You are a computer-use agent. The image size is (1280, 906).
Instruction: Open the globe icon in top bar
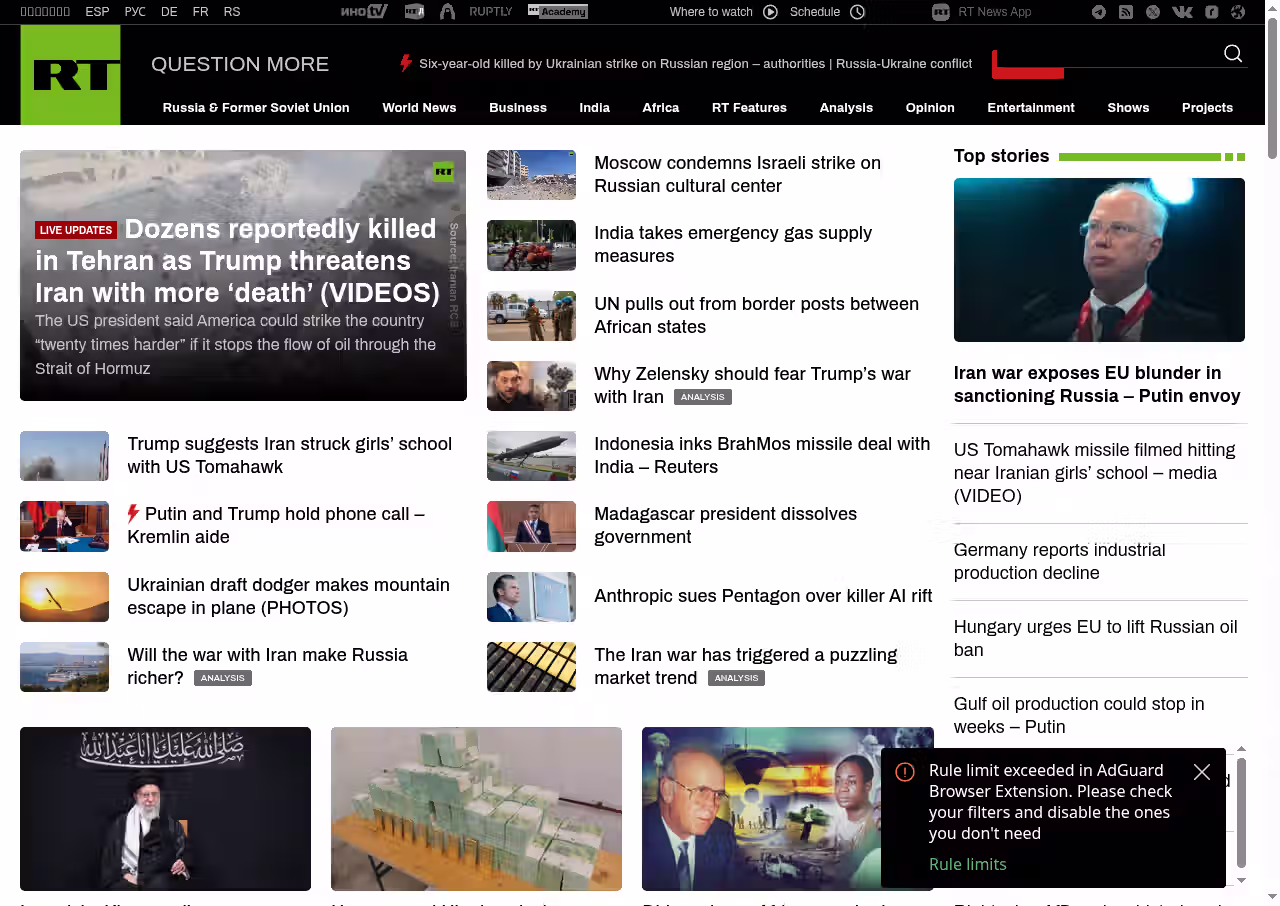[x=1238, y=12]
